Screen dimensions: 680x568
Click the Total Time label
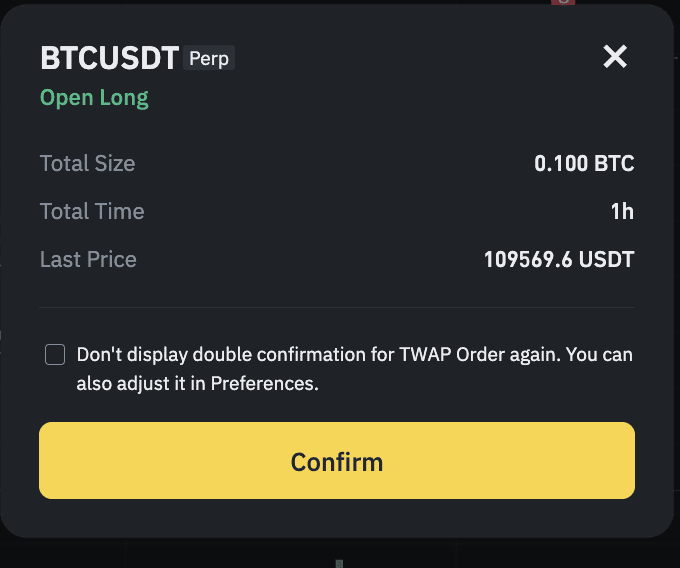click(92, 212)
